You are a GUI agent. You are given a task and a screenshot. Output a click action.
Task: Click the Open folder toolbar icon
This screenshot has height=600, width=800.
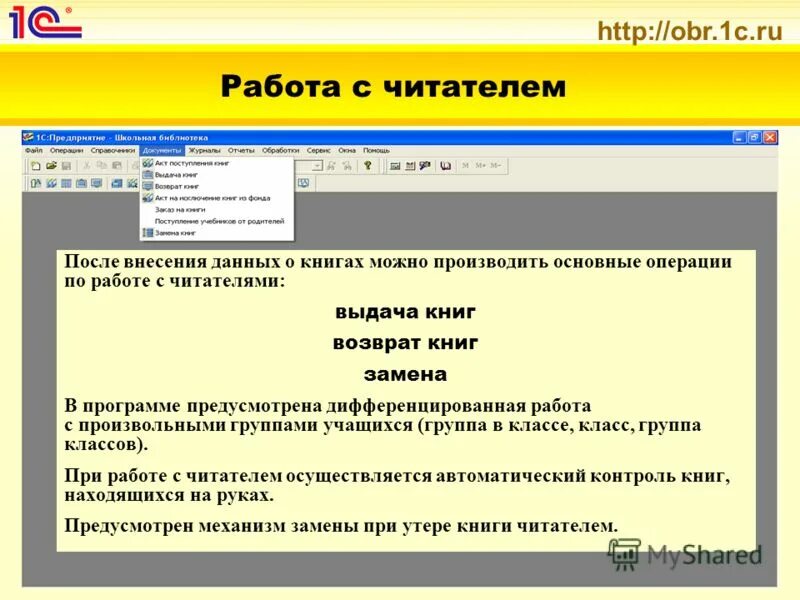[x=51, y=166]
